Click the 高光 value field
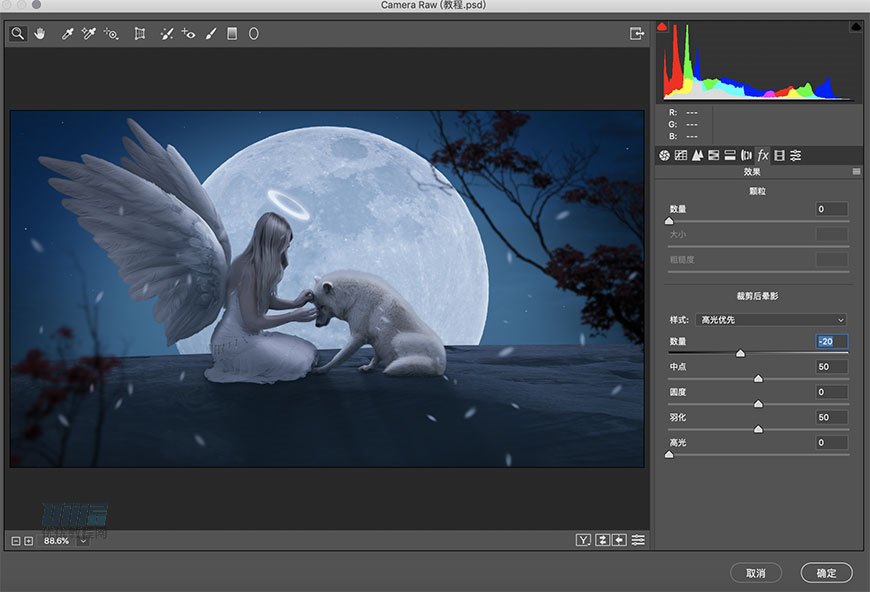870x592 pixels. click(x=831, y=442)
